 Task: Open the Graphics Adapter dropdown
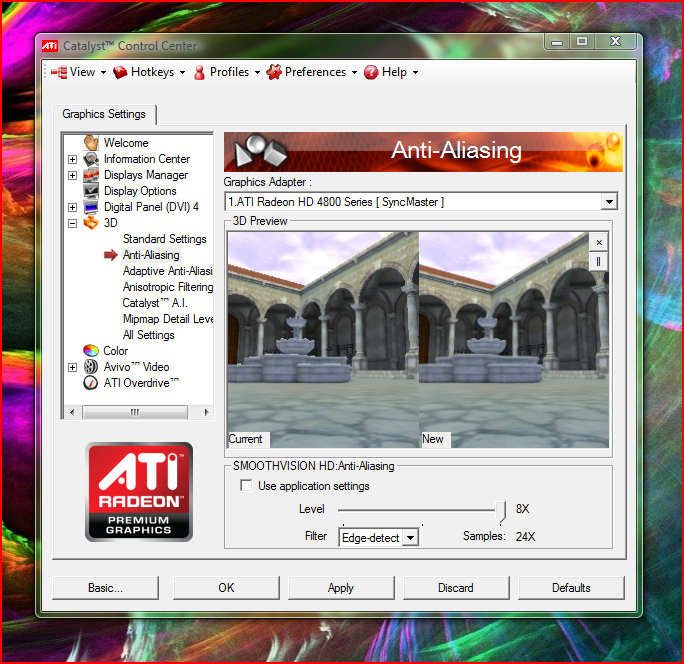(x=609, y=202)
